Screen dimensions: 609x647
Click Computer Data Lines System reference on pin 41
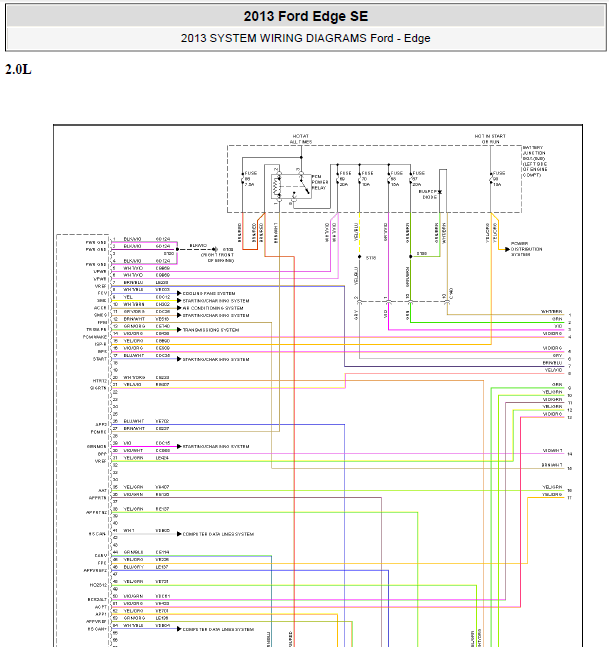(218, 534)
